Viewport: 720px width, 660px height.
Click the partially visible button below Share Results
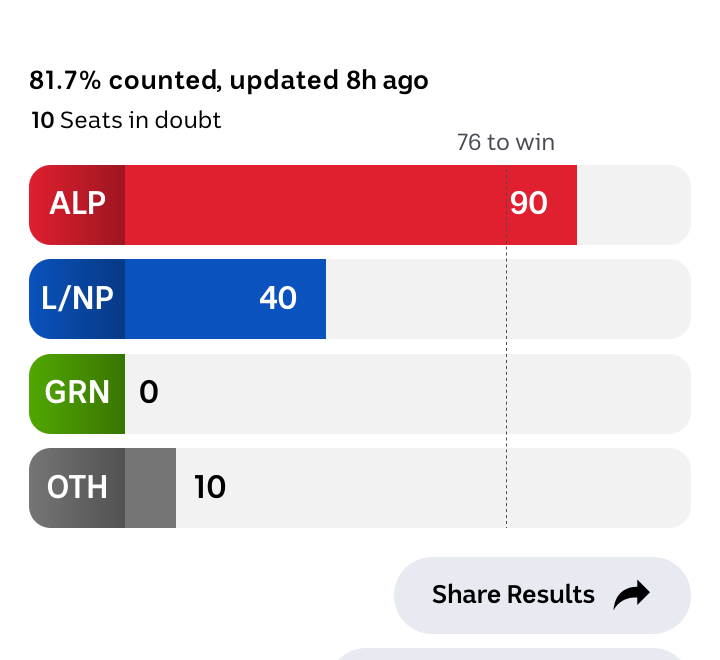click(x=512, y=654)
